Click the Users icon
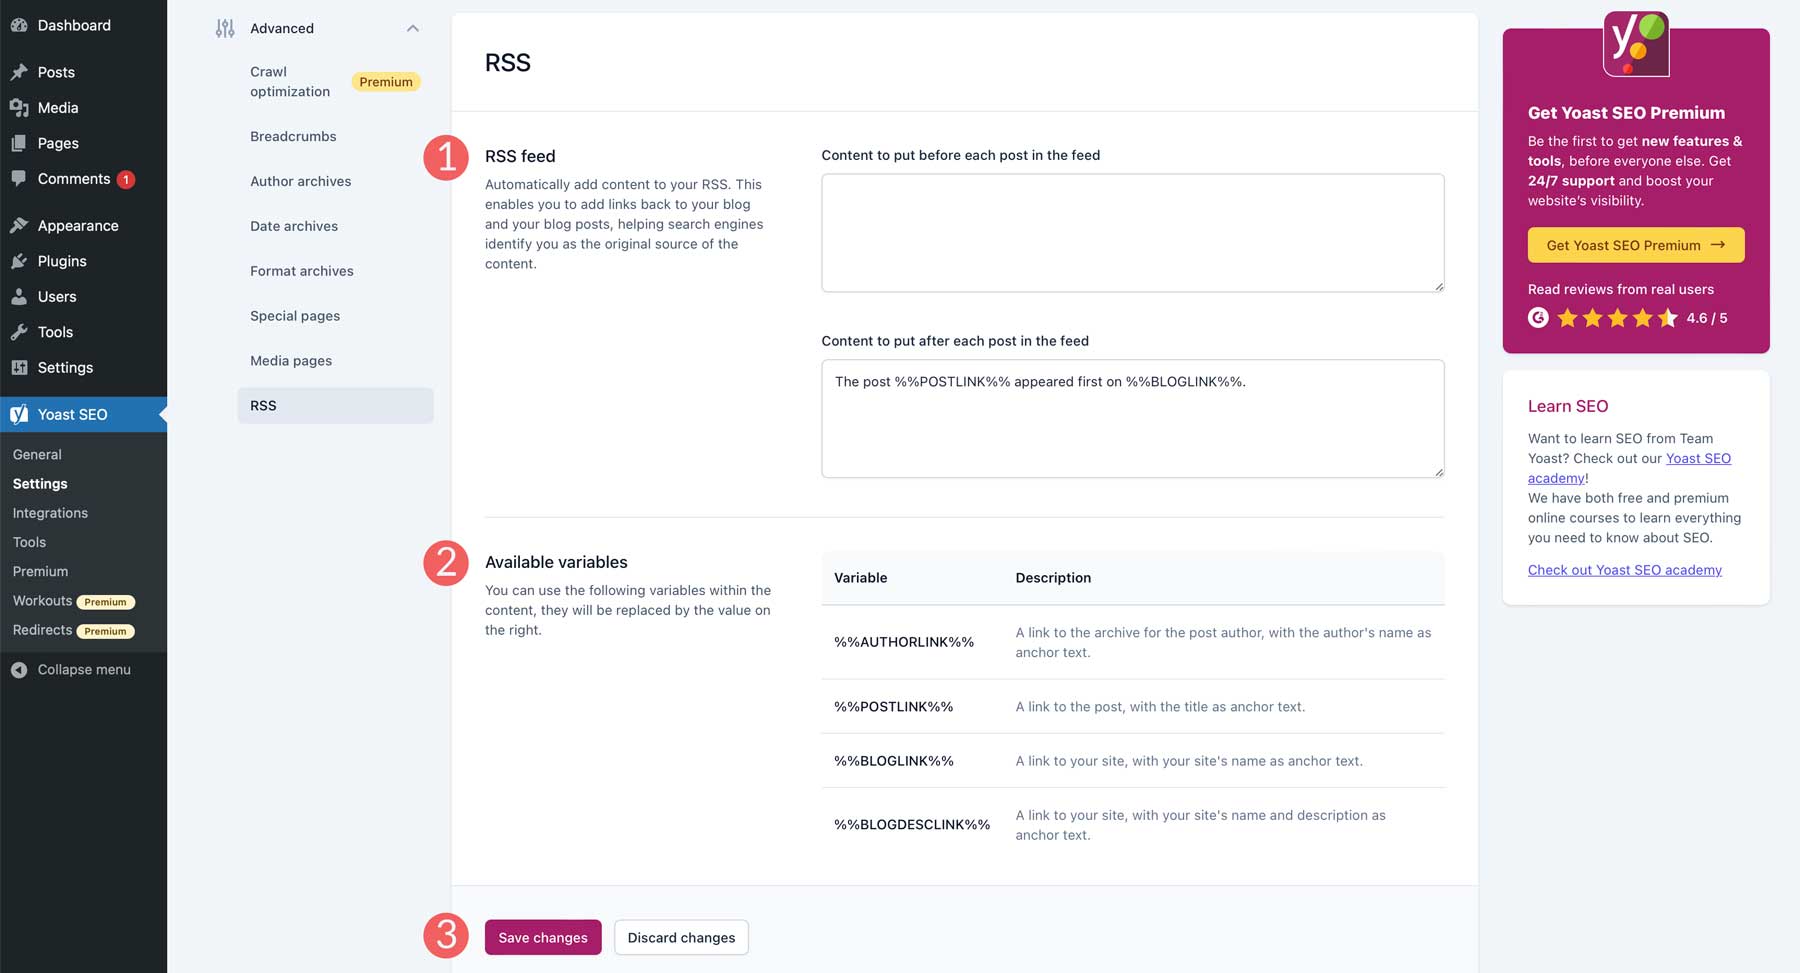Image resolution: width=1800 pixels, height=973 pixels. click(19, 296)
